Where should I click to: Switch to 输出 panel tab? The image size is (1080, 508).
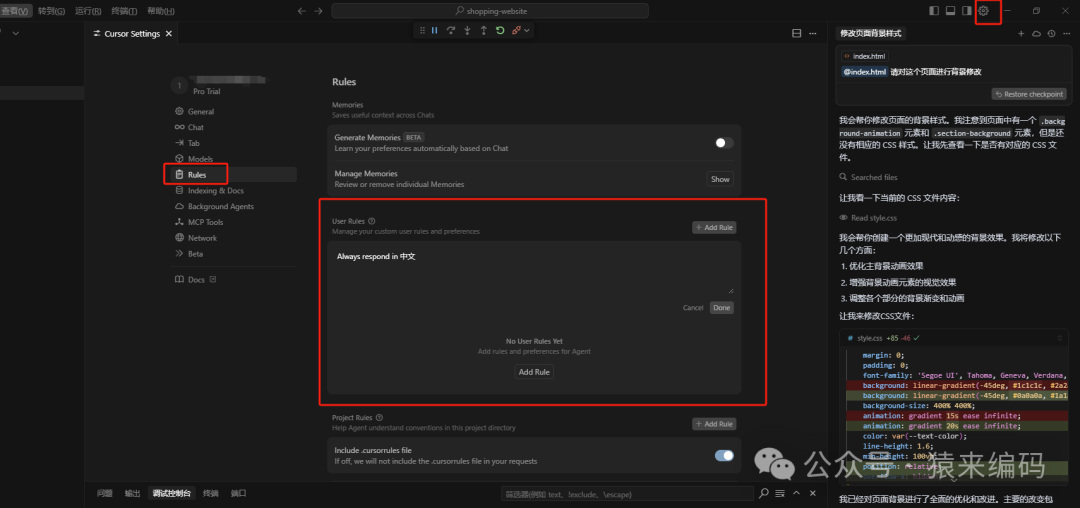(132, 494)
